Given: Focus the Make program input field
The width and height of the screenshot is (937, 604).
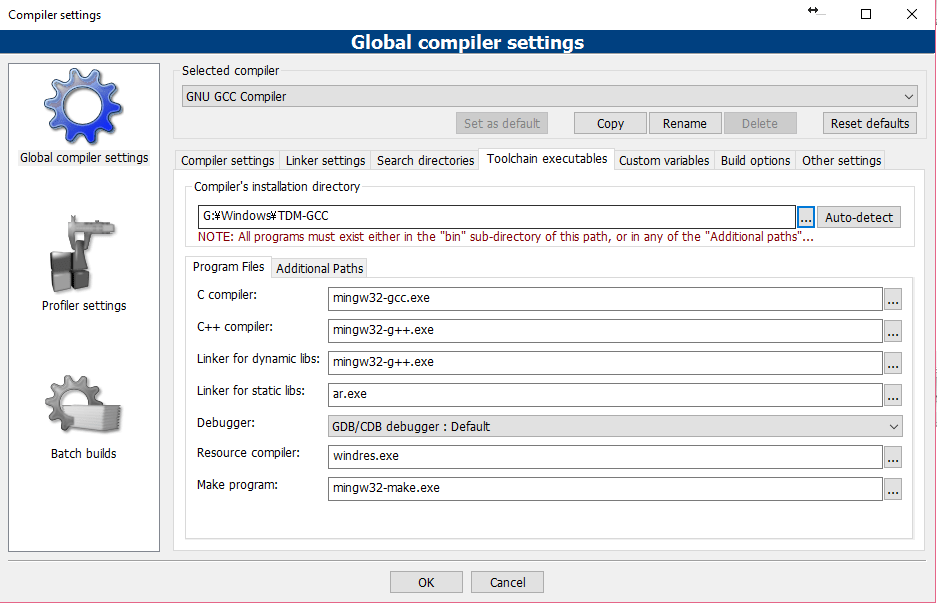Looking at the screenshot, I should (605, 489).
